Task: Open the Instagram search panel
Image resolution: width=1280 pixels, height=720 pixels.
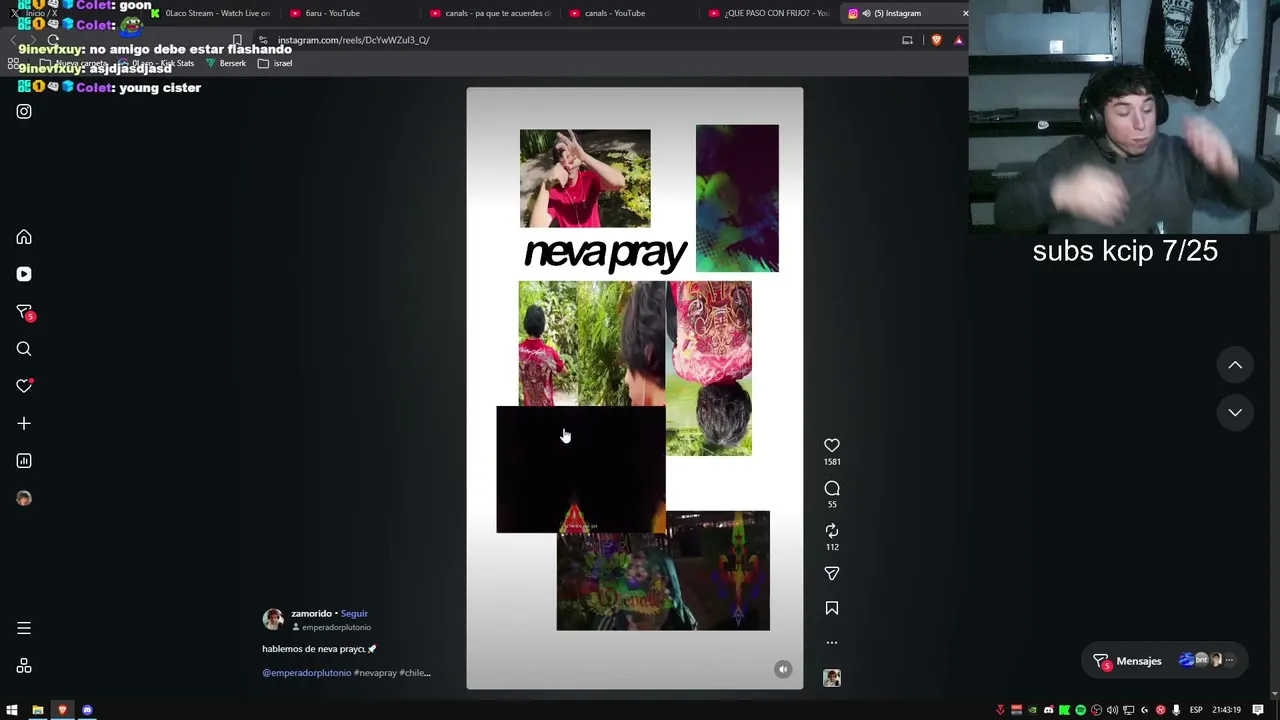Action: [x=24, y=349]
